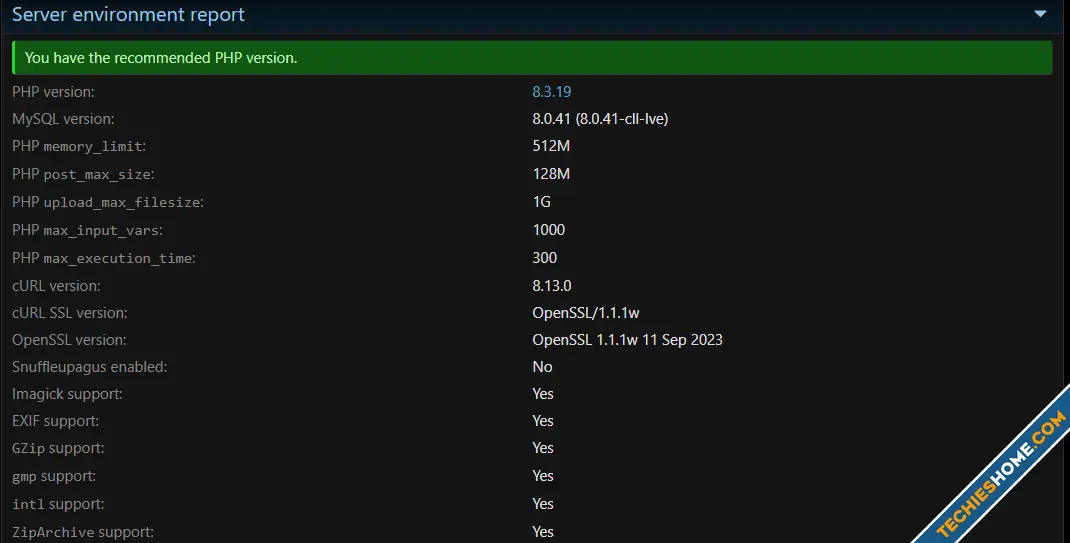
Task: Select the 1G upload filesize value
Action: (541, 202)
